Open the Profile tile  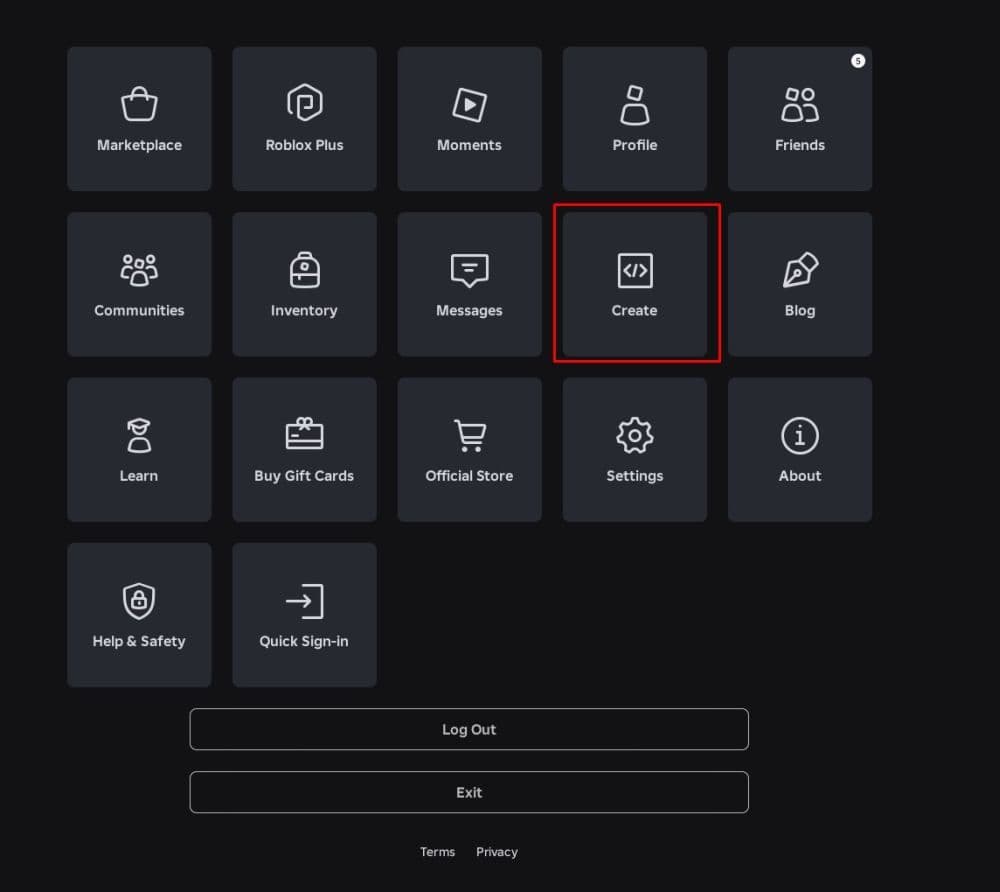[x=635, y=119]
